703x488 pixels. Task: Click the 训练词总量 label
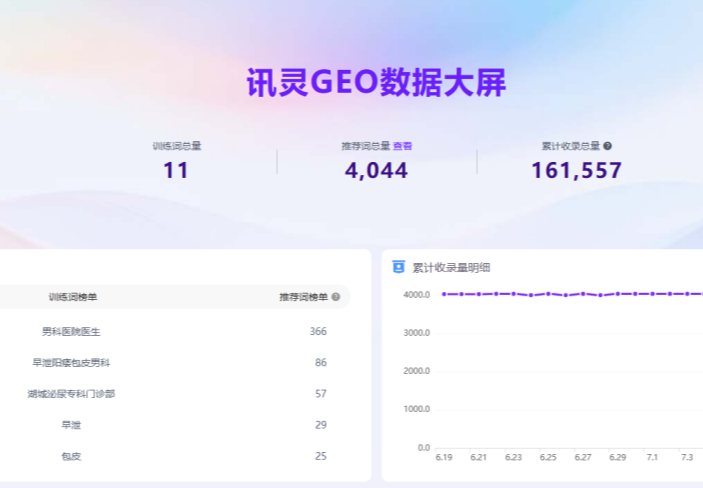tap(177, 146)
